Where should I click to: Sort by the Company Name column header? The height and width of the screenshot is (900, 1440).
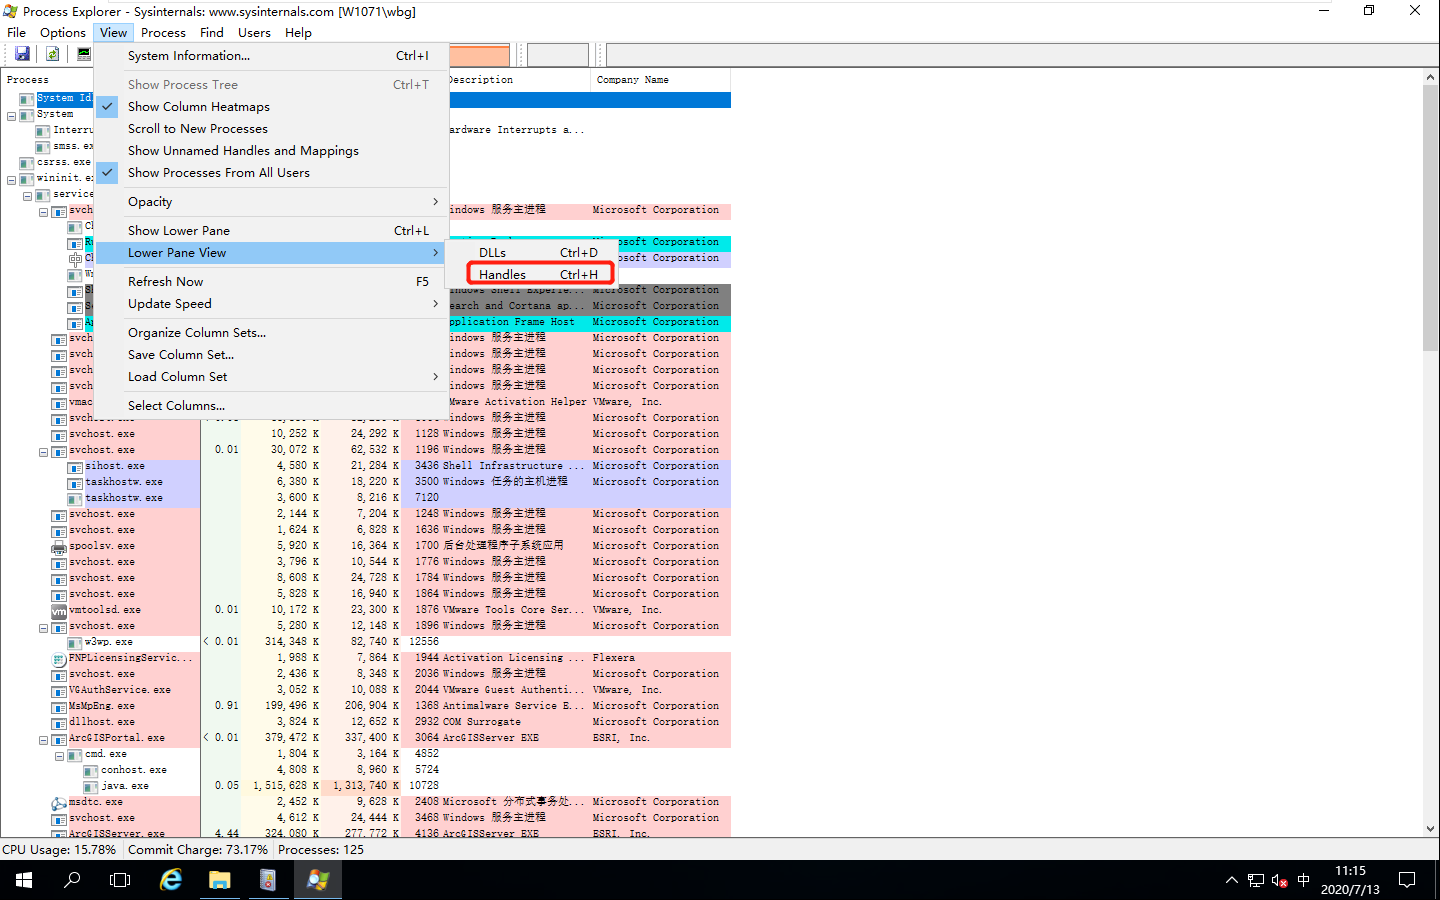(660, 80)
